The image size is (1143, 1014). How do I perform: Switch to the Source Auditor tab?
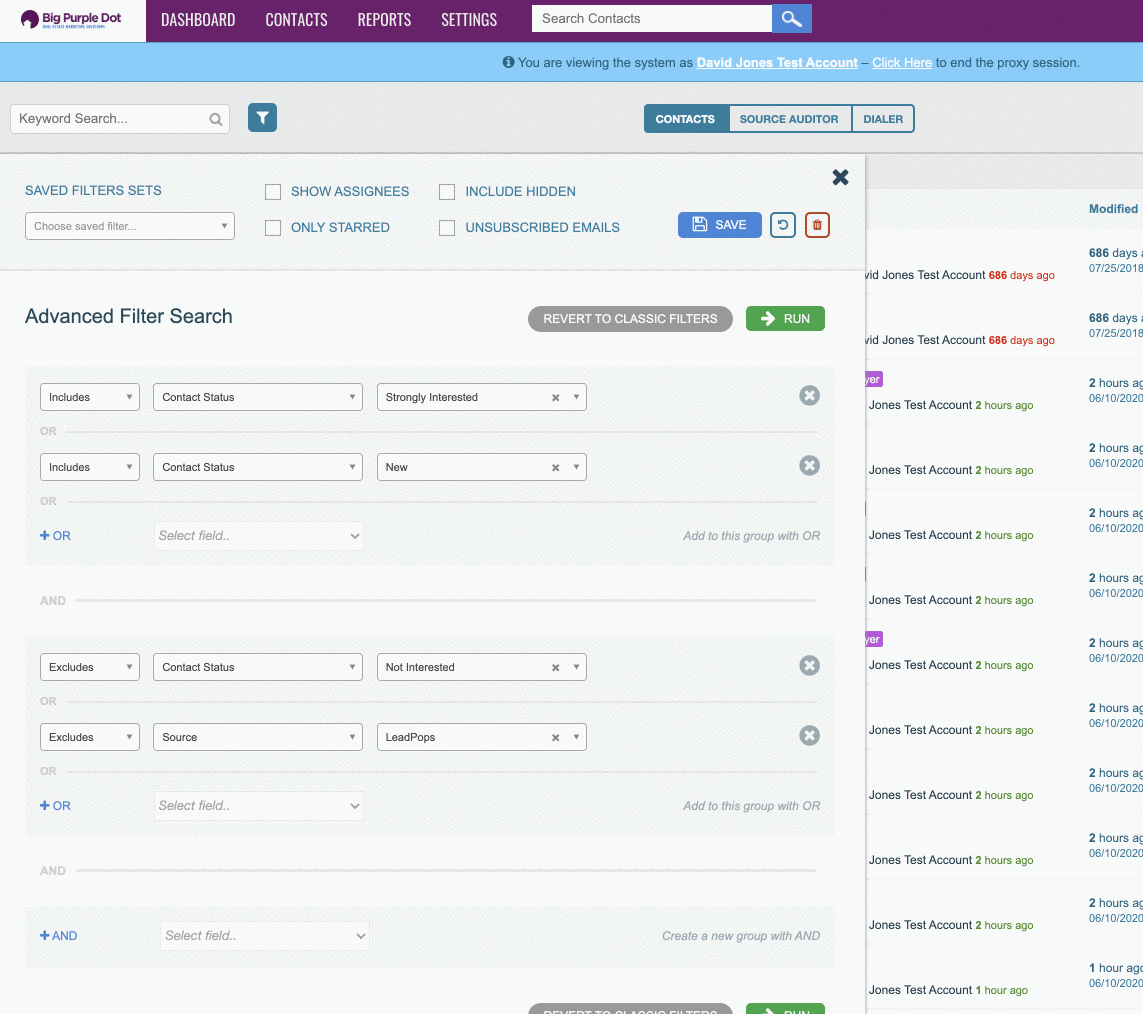click(789, 119)
